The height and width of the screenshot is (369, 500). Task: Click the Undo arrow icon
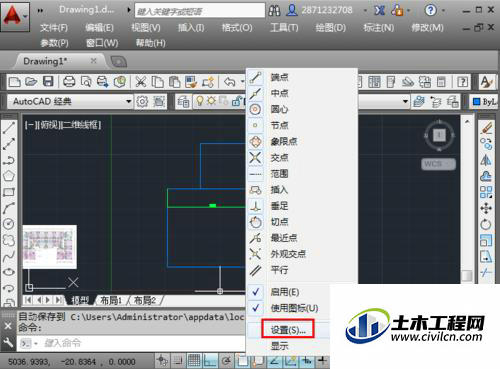click(229, 82)
